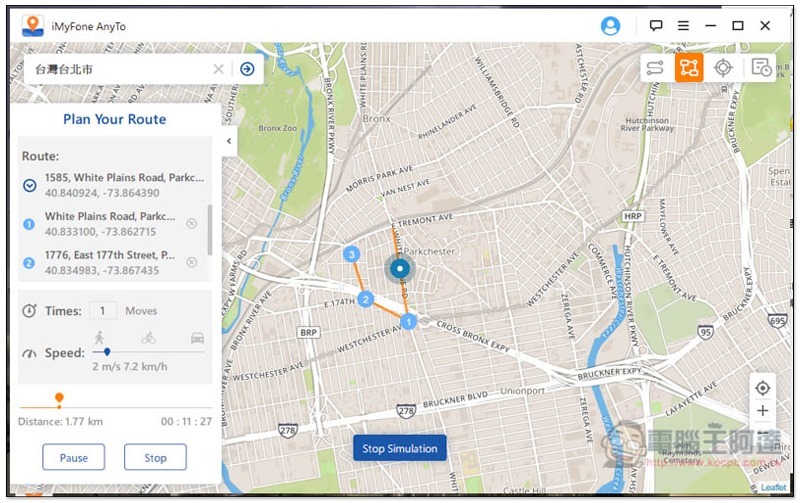Choose driving speed car icon
This screenshot has width=800, height=503.
coord(197,338)
